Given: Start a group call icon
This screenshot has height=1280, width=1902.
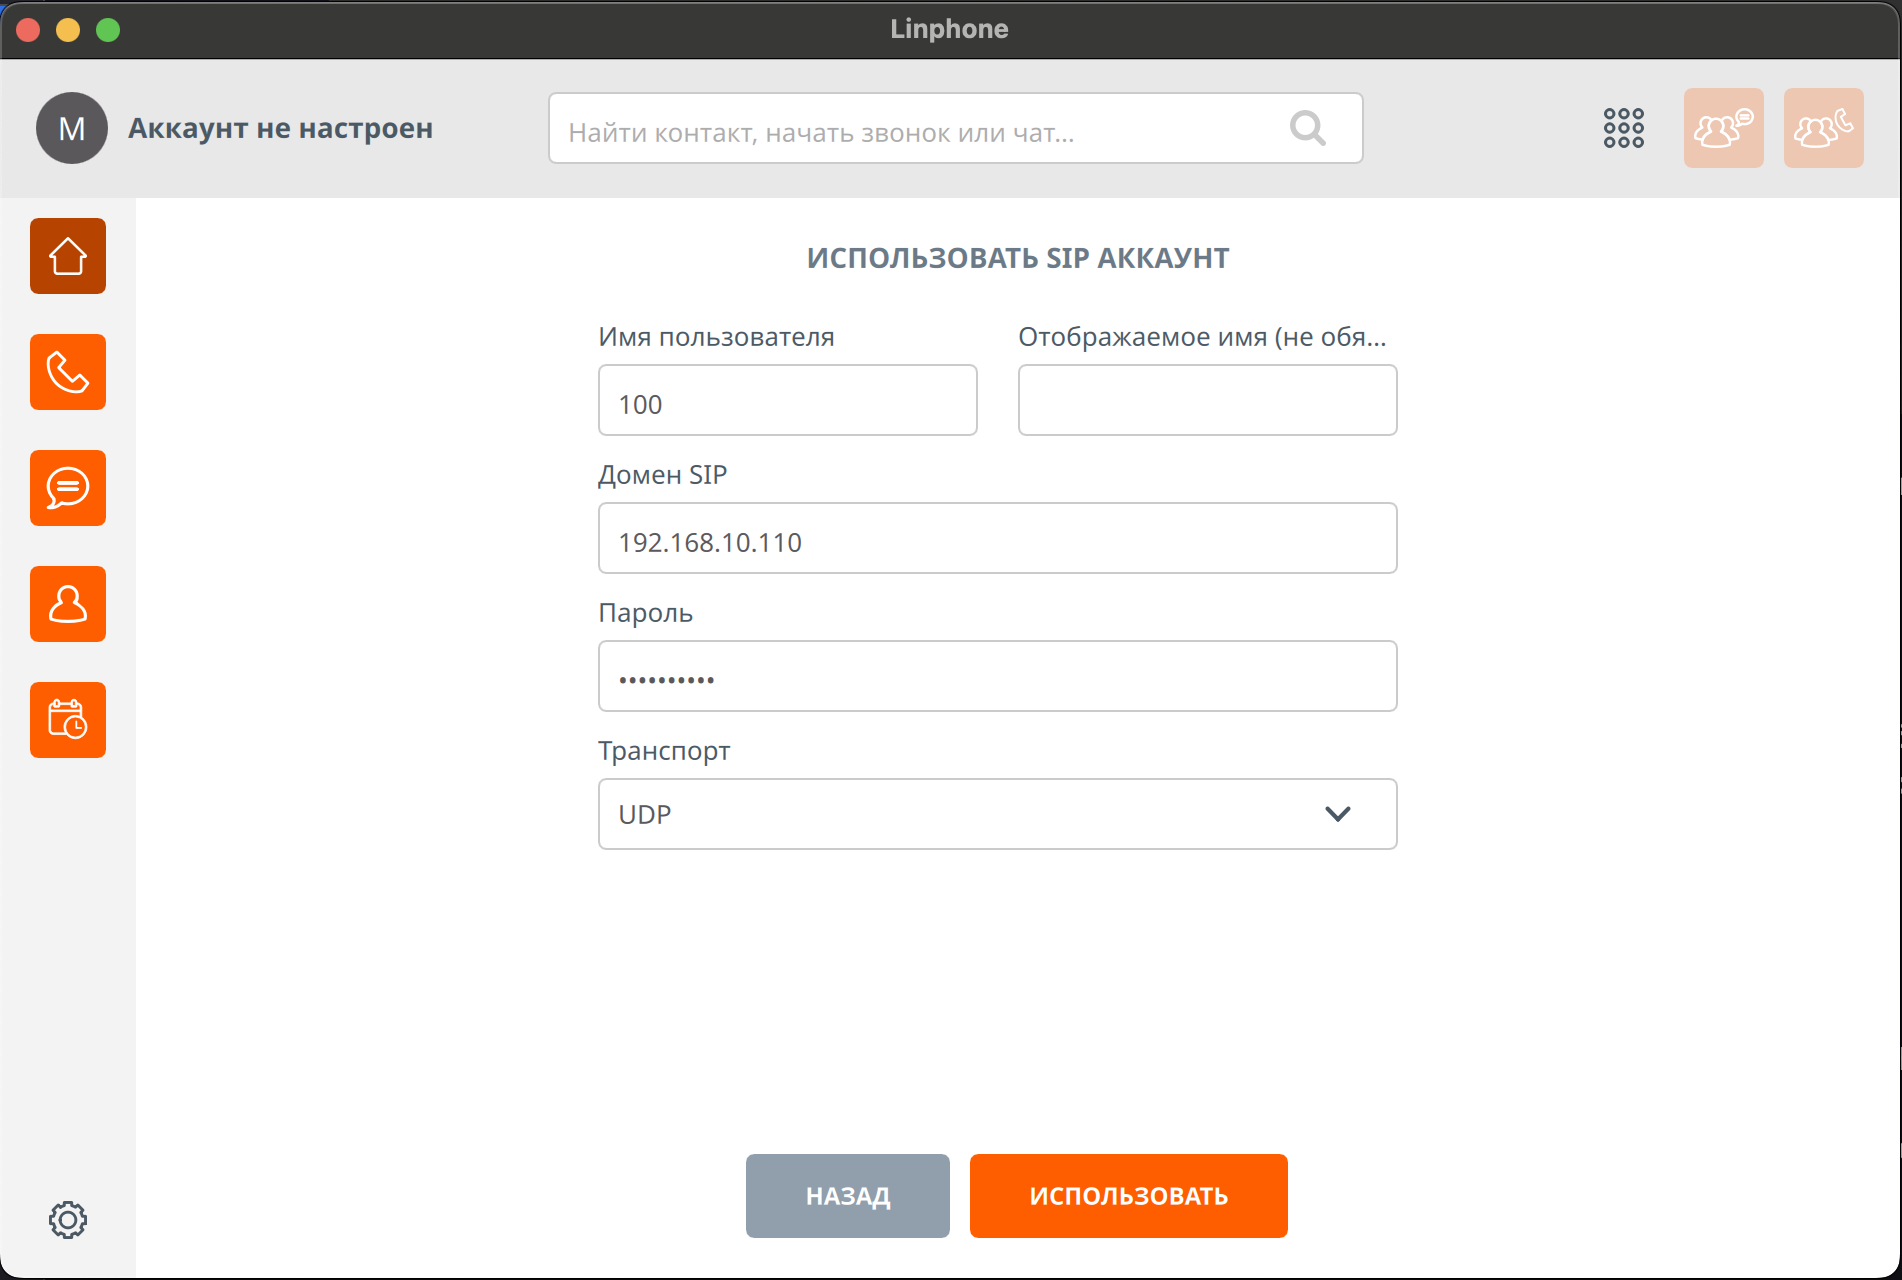Looking at the screenshot, I should 1823,128.
